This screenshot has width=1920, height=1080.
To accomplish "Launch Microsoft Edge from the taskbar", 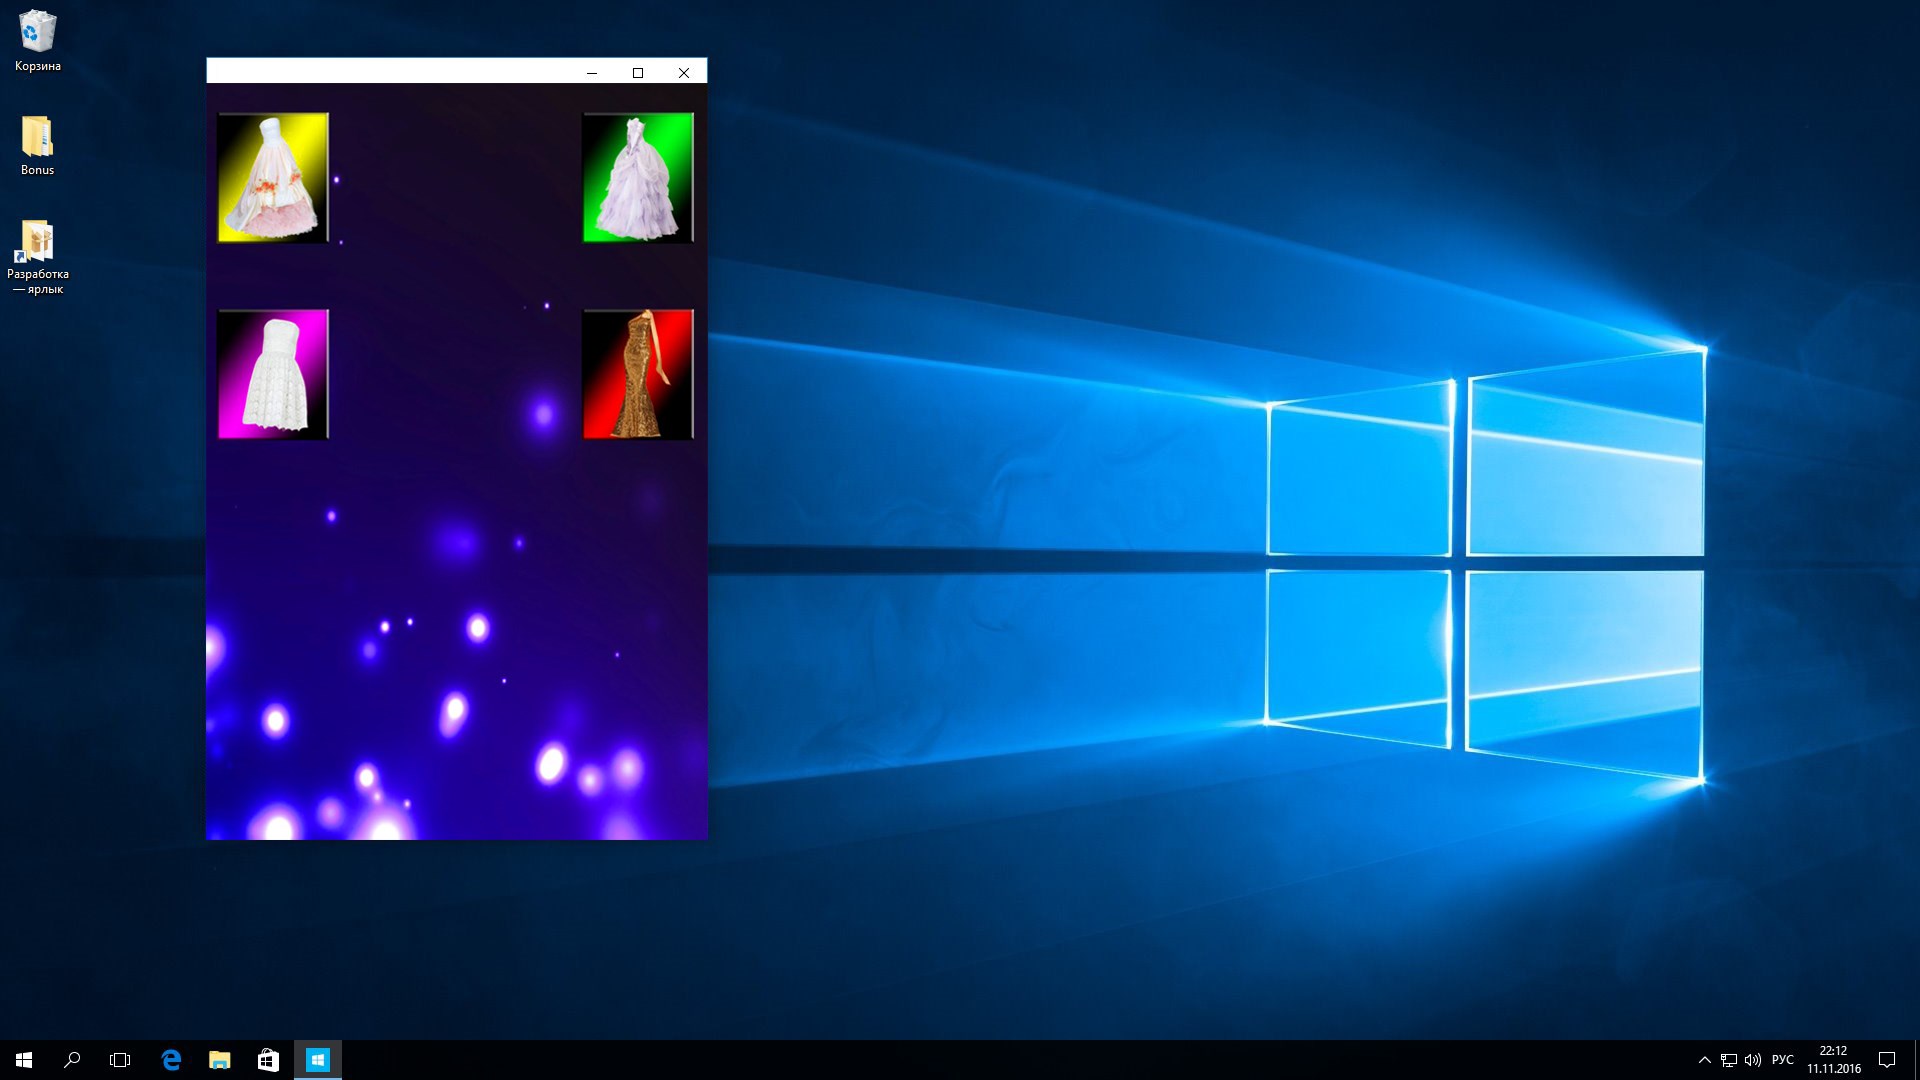I will pos(171,1060).
